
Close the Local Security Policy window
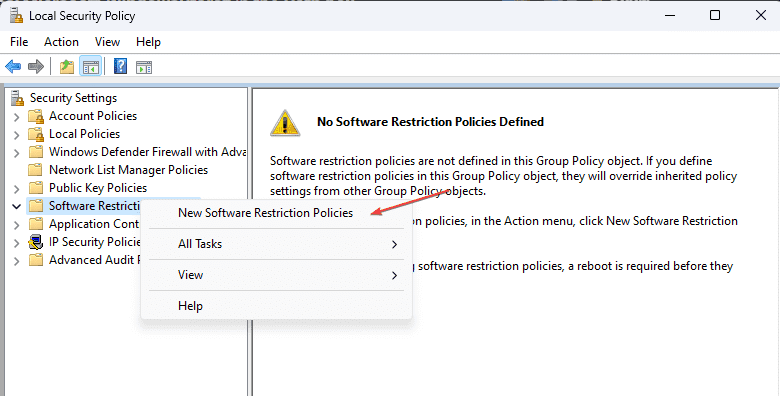click(x=761, y=15)
